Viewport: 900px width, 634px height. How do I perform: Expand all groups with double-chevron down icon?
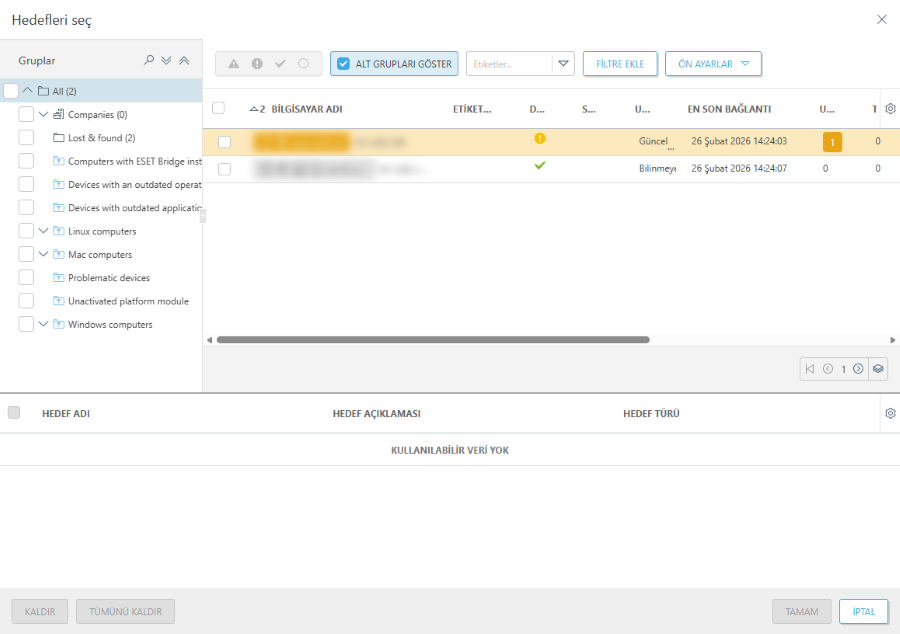(166, 60)
